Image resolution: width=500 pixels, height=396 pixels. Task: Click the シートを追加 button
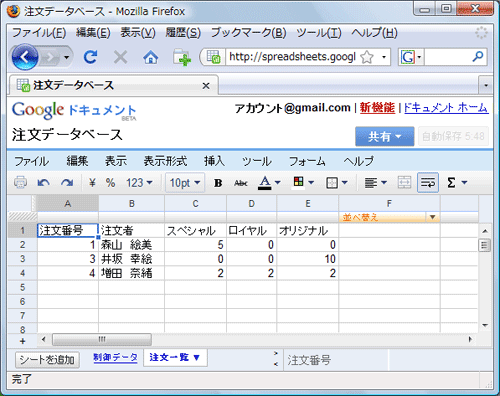47,360
